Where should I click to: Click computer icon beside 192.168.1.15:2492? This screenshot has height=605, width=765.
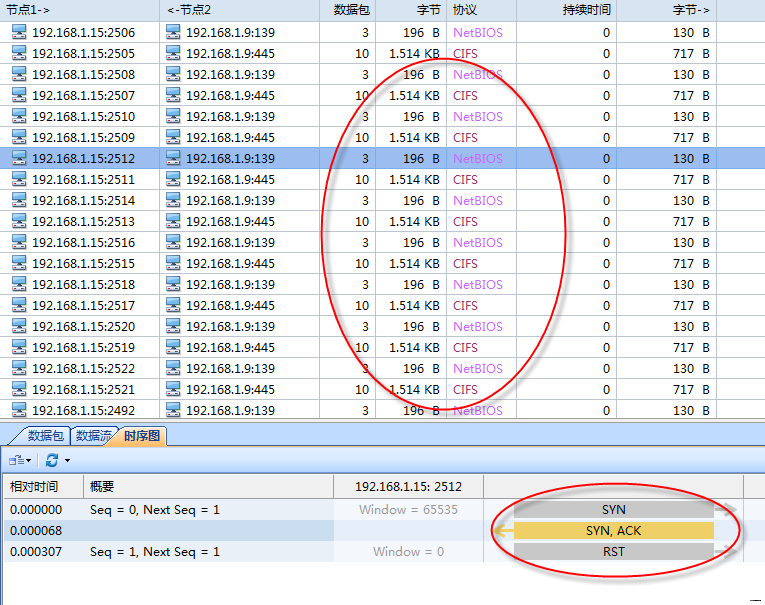[x=20, y=410]
